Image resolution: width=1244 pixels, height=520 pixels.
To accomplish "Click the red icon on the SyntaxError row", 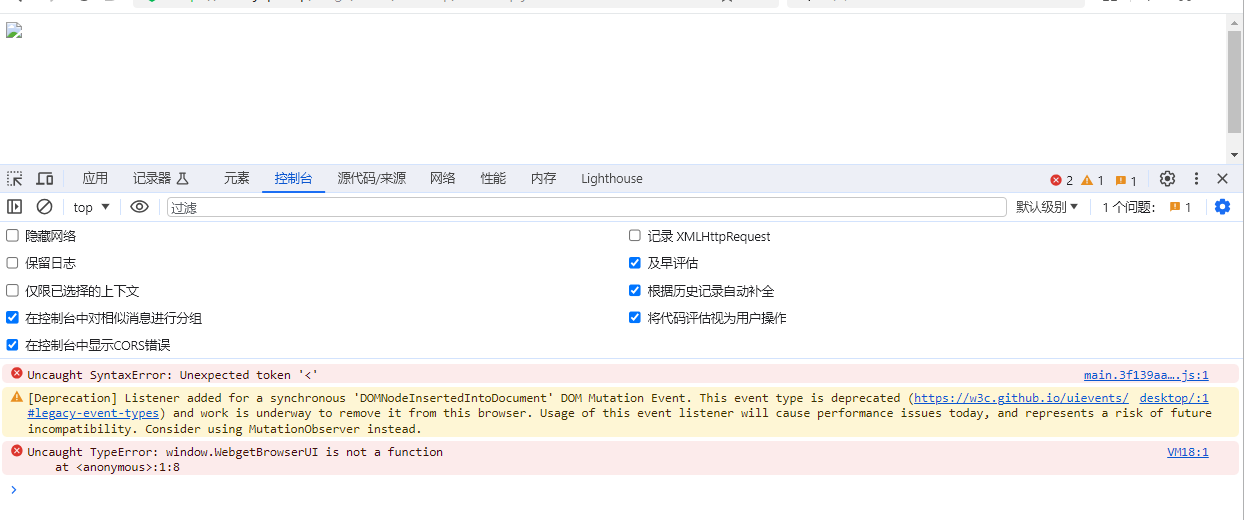I will pyautogui.click(x=16, y=374).
